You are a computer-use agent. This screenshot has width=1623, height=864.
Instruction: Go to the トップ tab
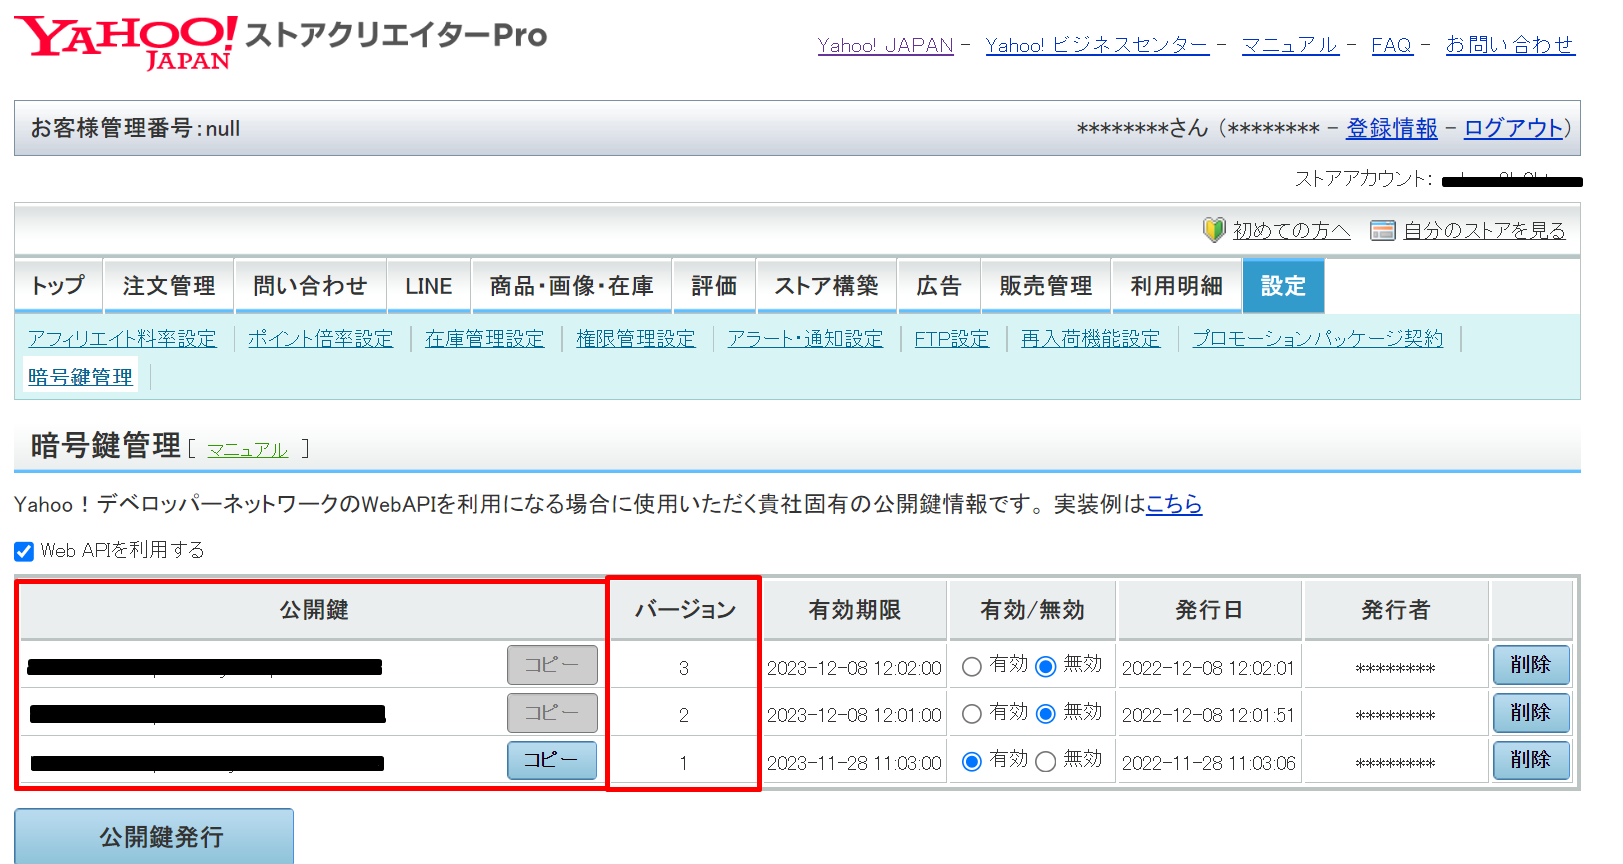[x=59, y=286]
